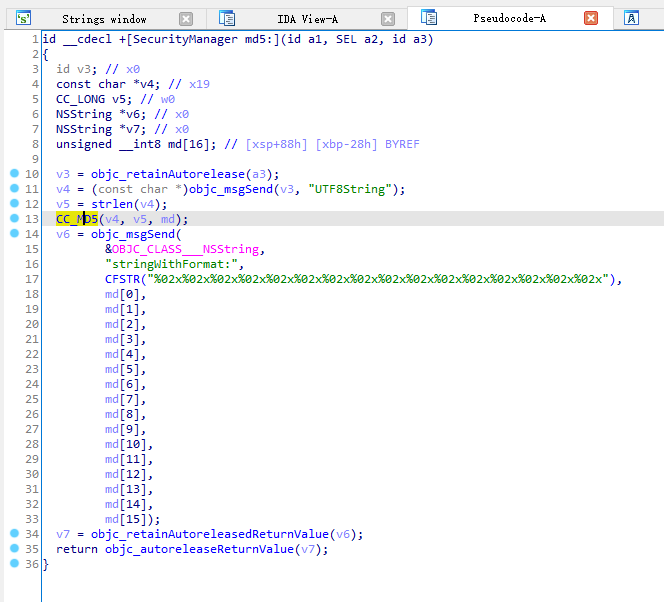664x602 pixels.
Task: Click md[10] argument on line 28
Action: click(126, 444)
